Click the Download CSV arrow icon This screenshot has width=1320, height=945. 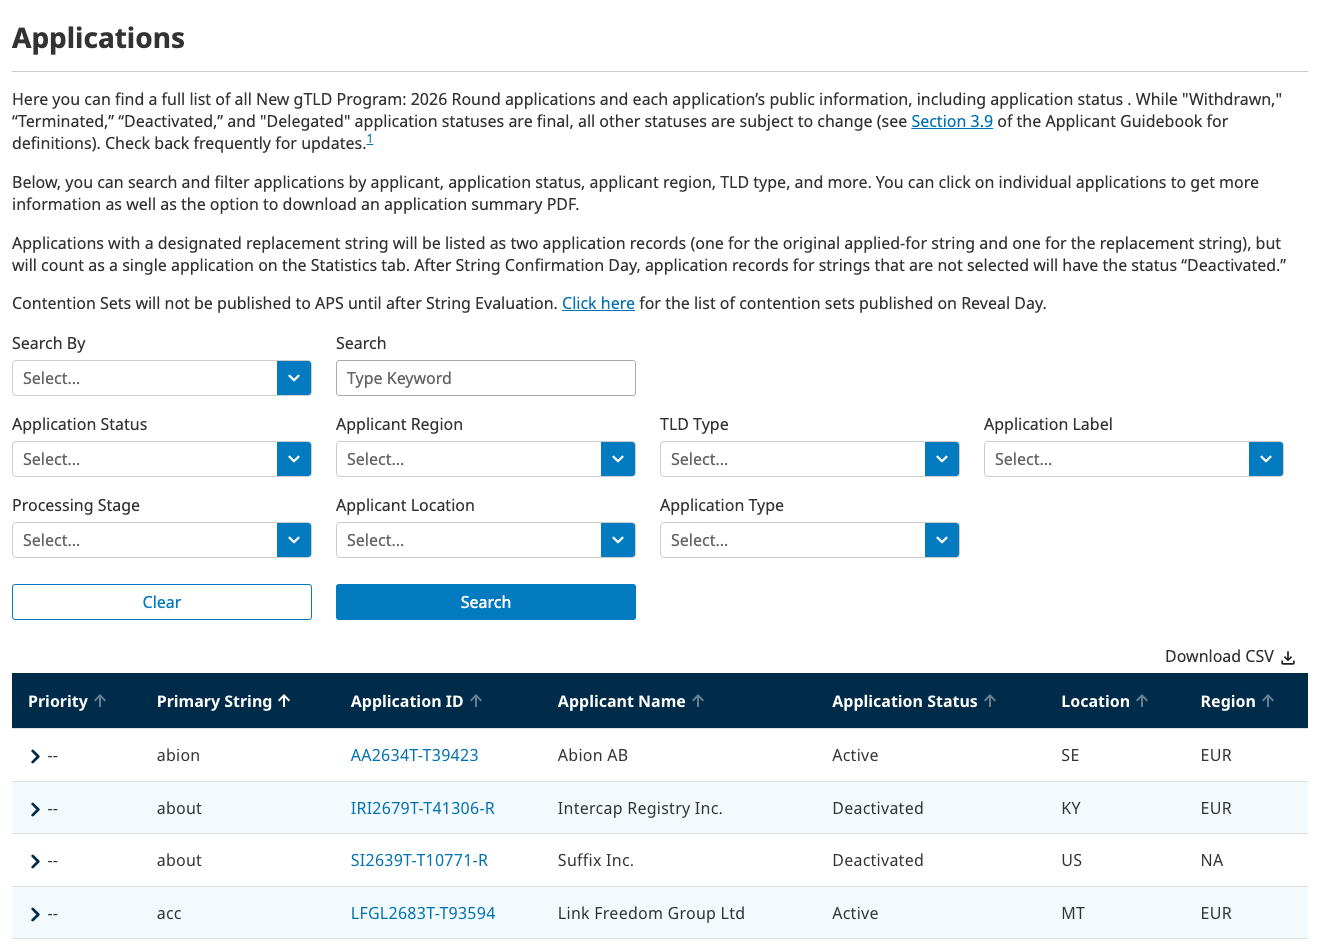[1288, 657]
